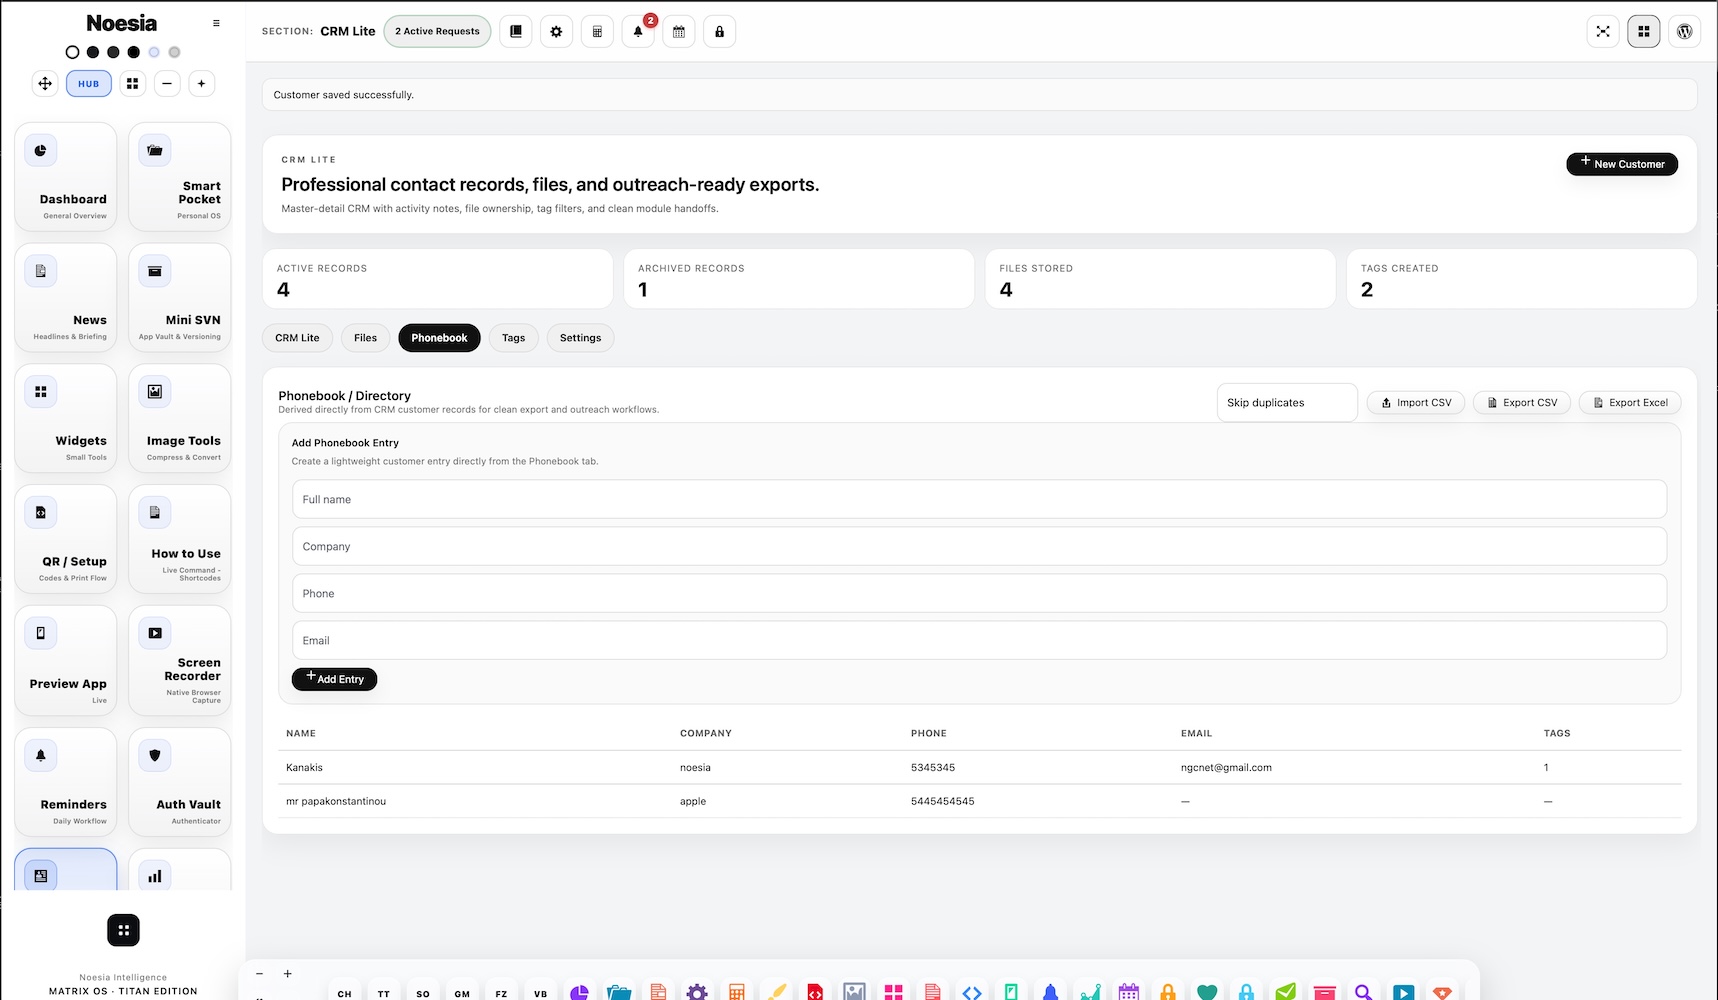Click the apple company cell

(x=693, y=802)
